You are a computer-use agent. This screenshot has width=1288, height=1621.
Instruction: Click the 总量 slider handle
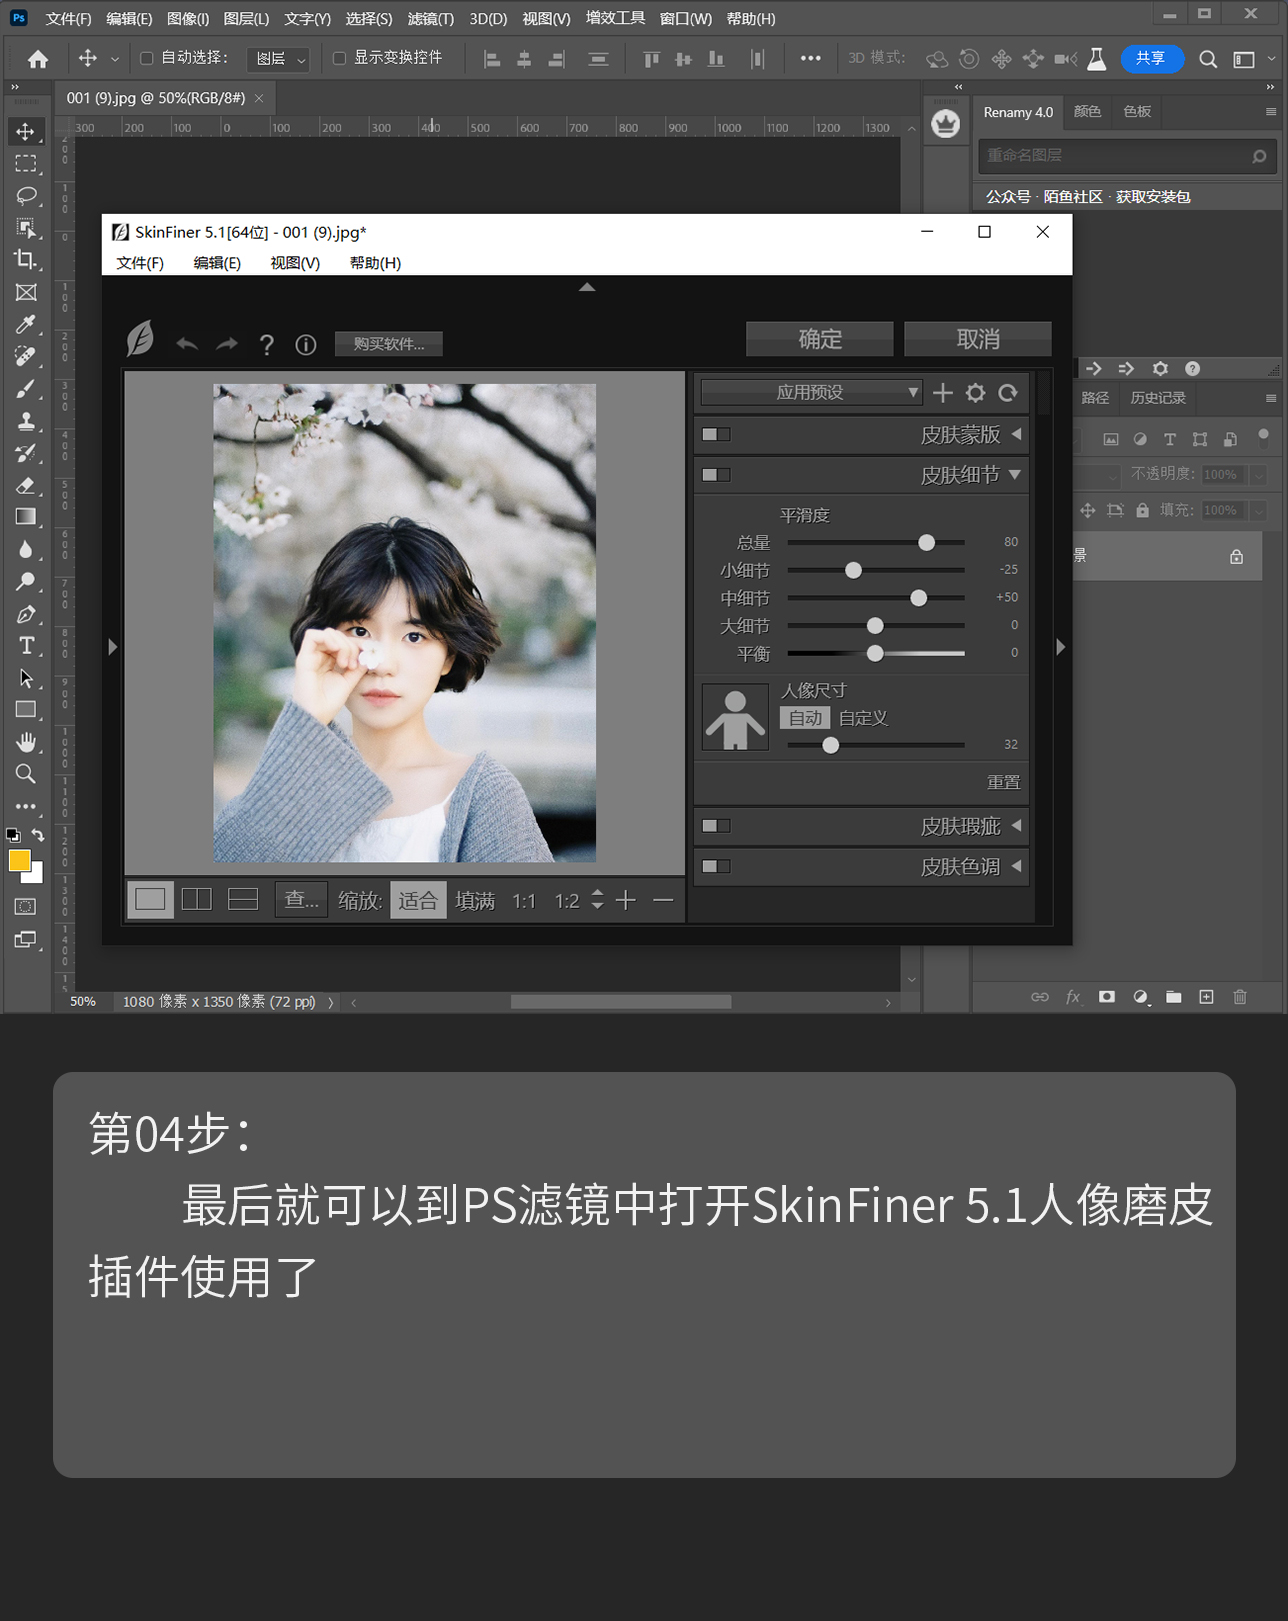927,542
